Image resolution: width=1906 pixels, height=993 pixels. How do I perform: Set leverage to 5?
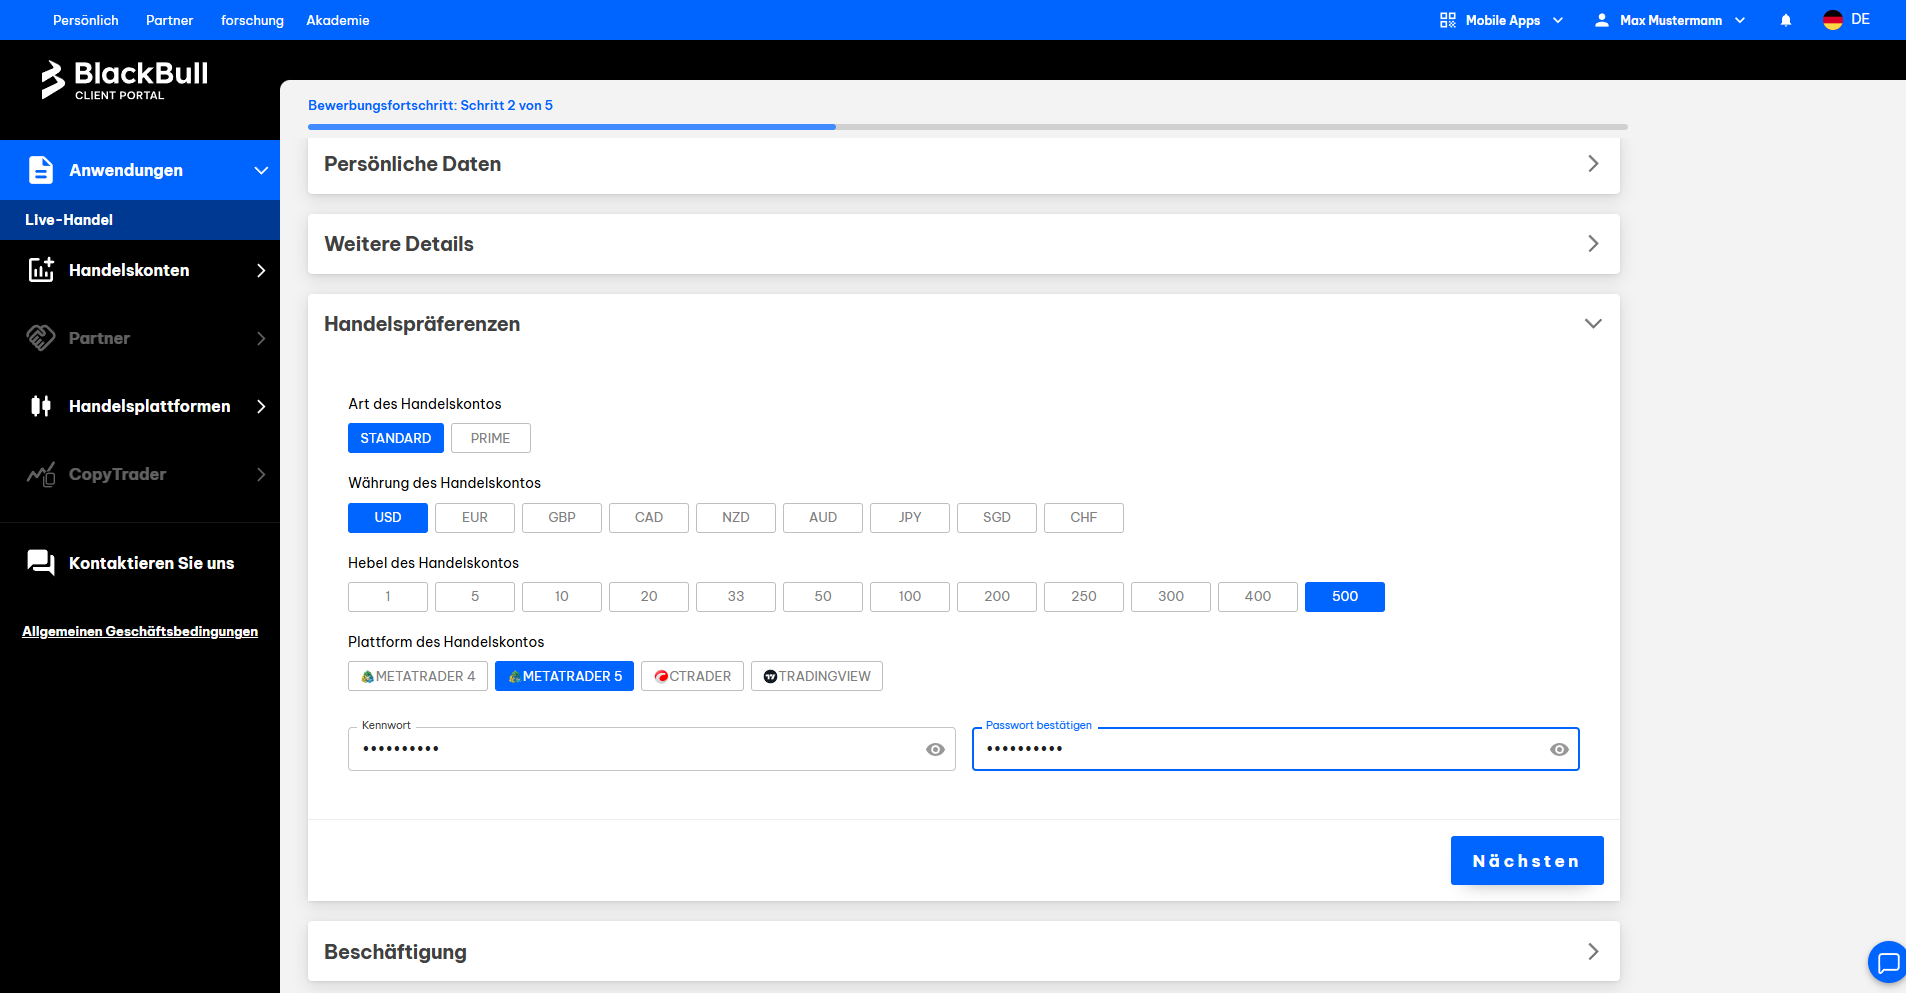[x=475, y=596]
